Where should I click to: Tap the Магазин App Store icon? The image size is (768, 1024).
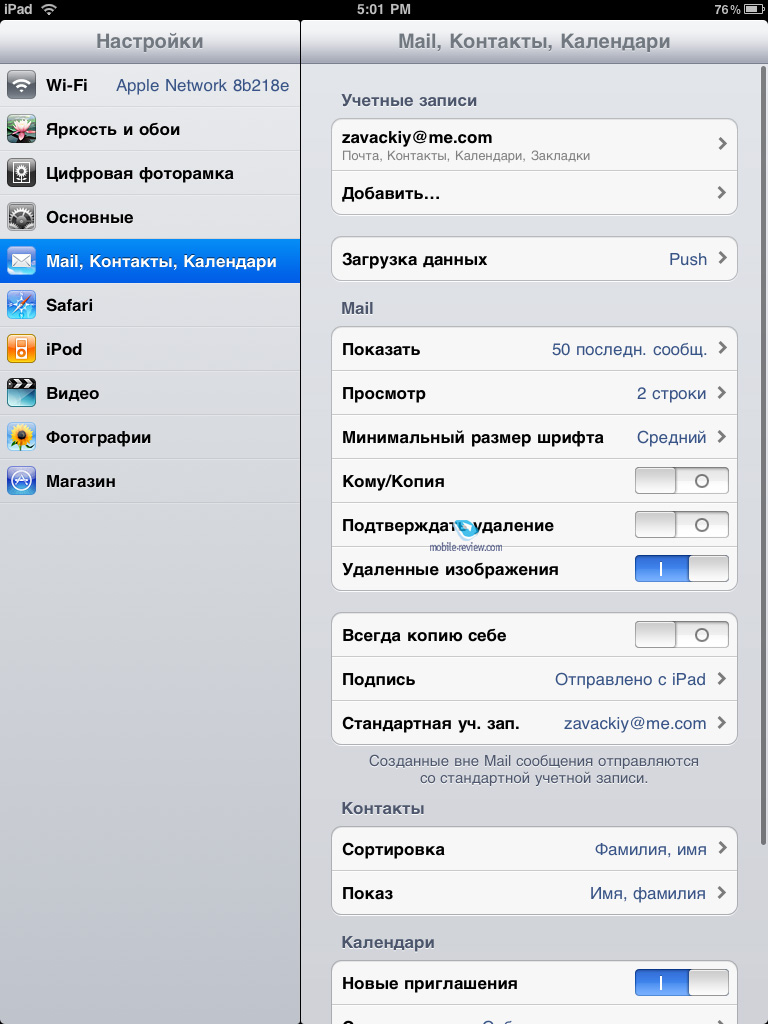tap(22, 481)
